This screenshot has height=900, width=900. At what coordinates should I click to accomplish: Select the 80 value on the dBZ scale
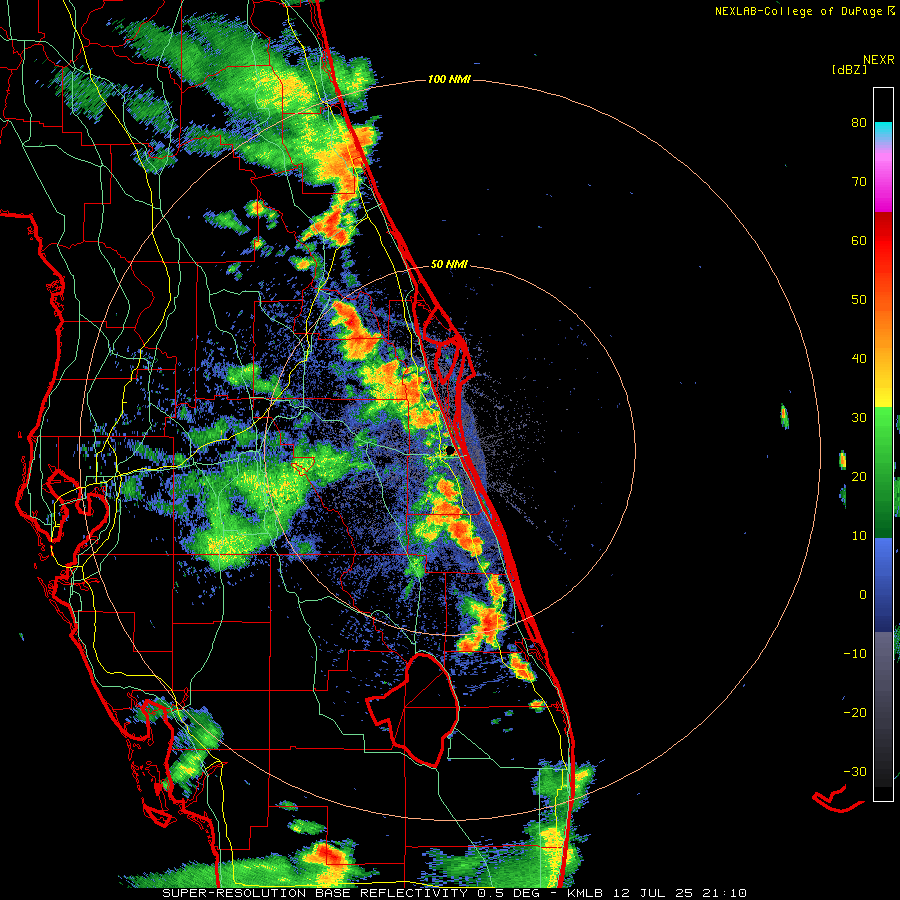click(x=859, y=123)
